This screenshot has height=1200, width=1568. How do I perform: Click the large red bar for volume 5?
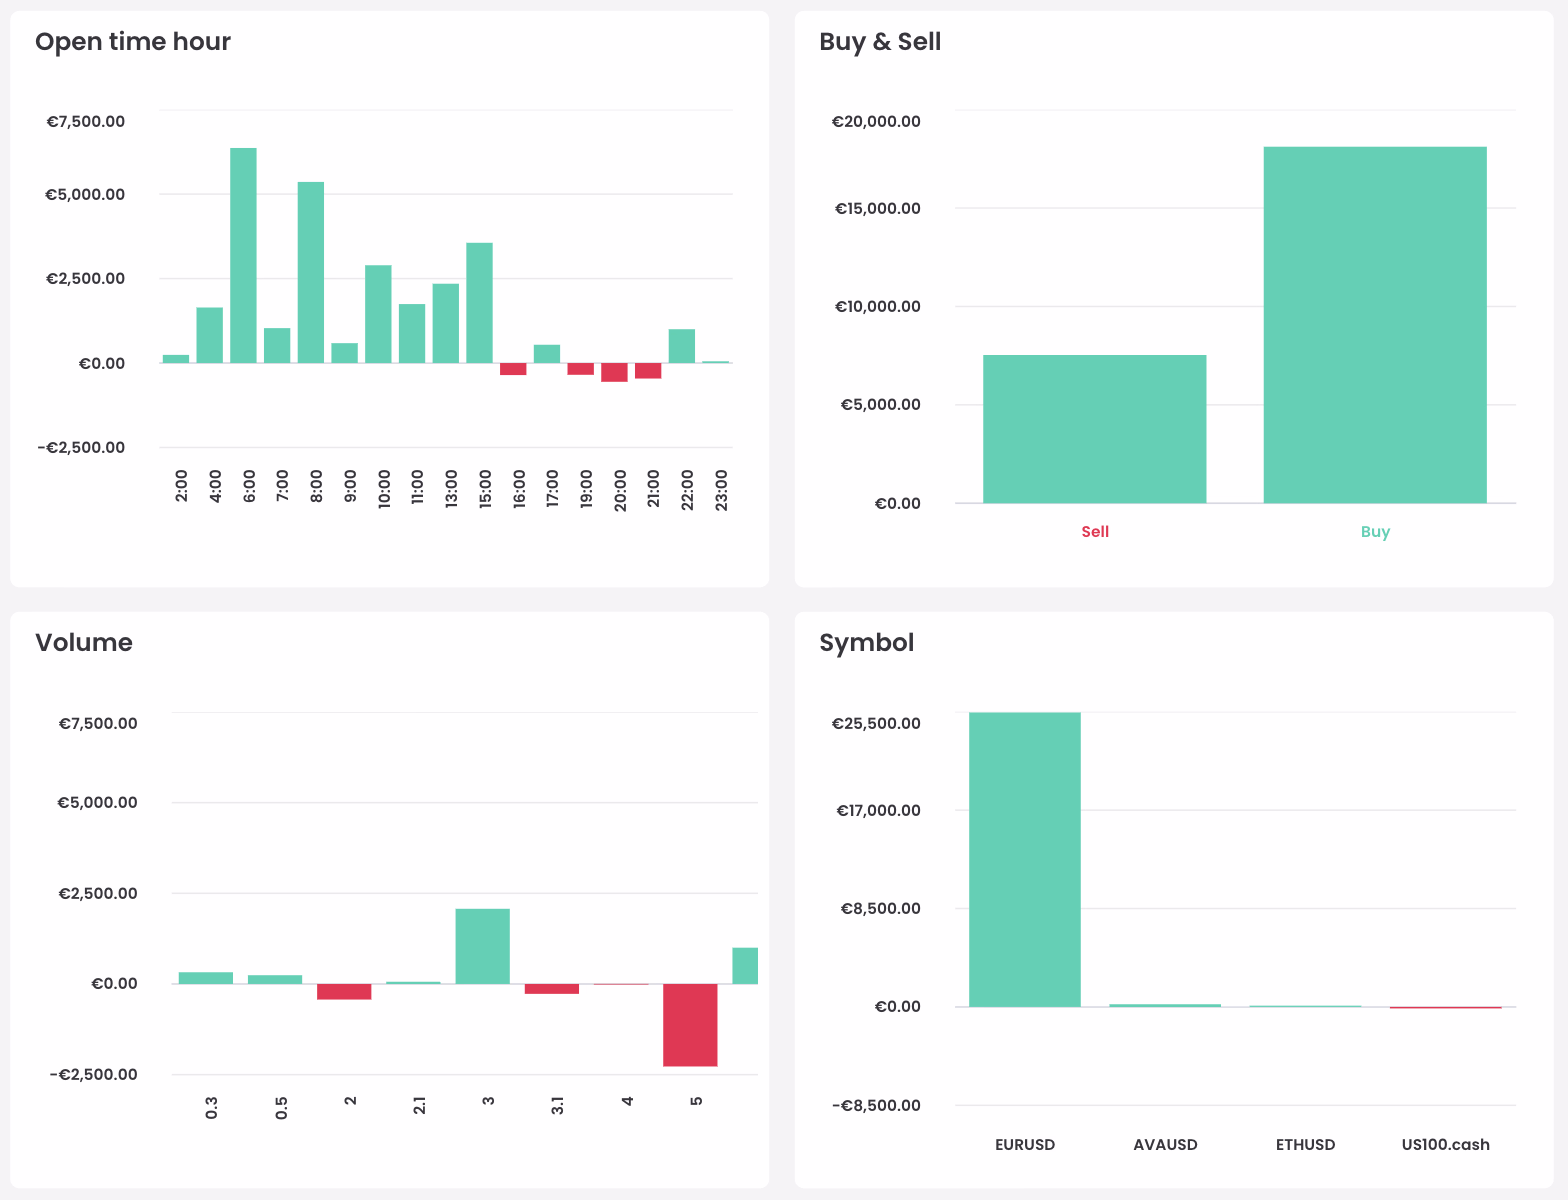tap(690, 1025)
